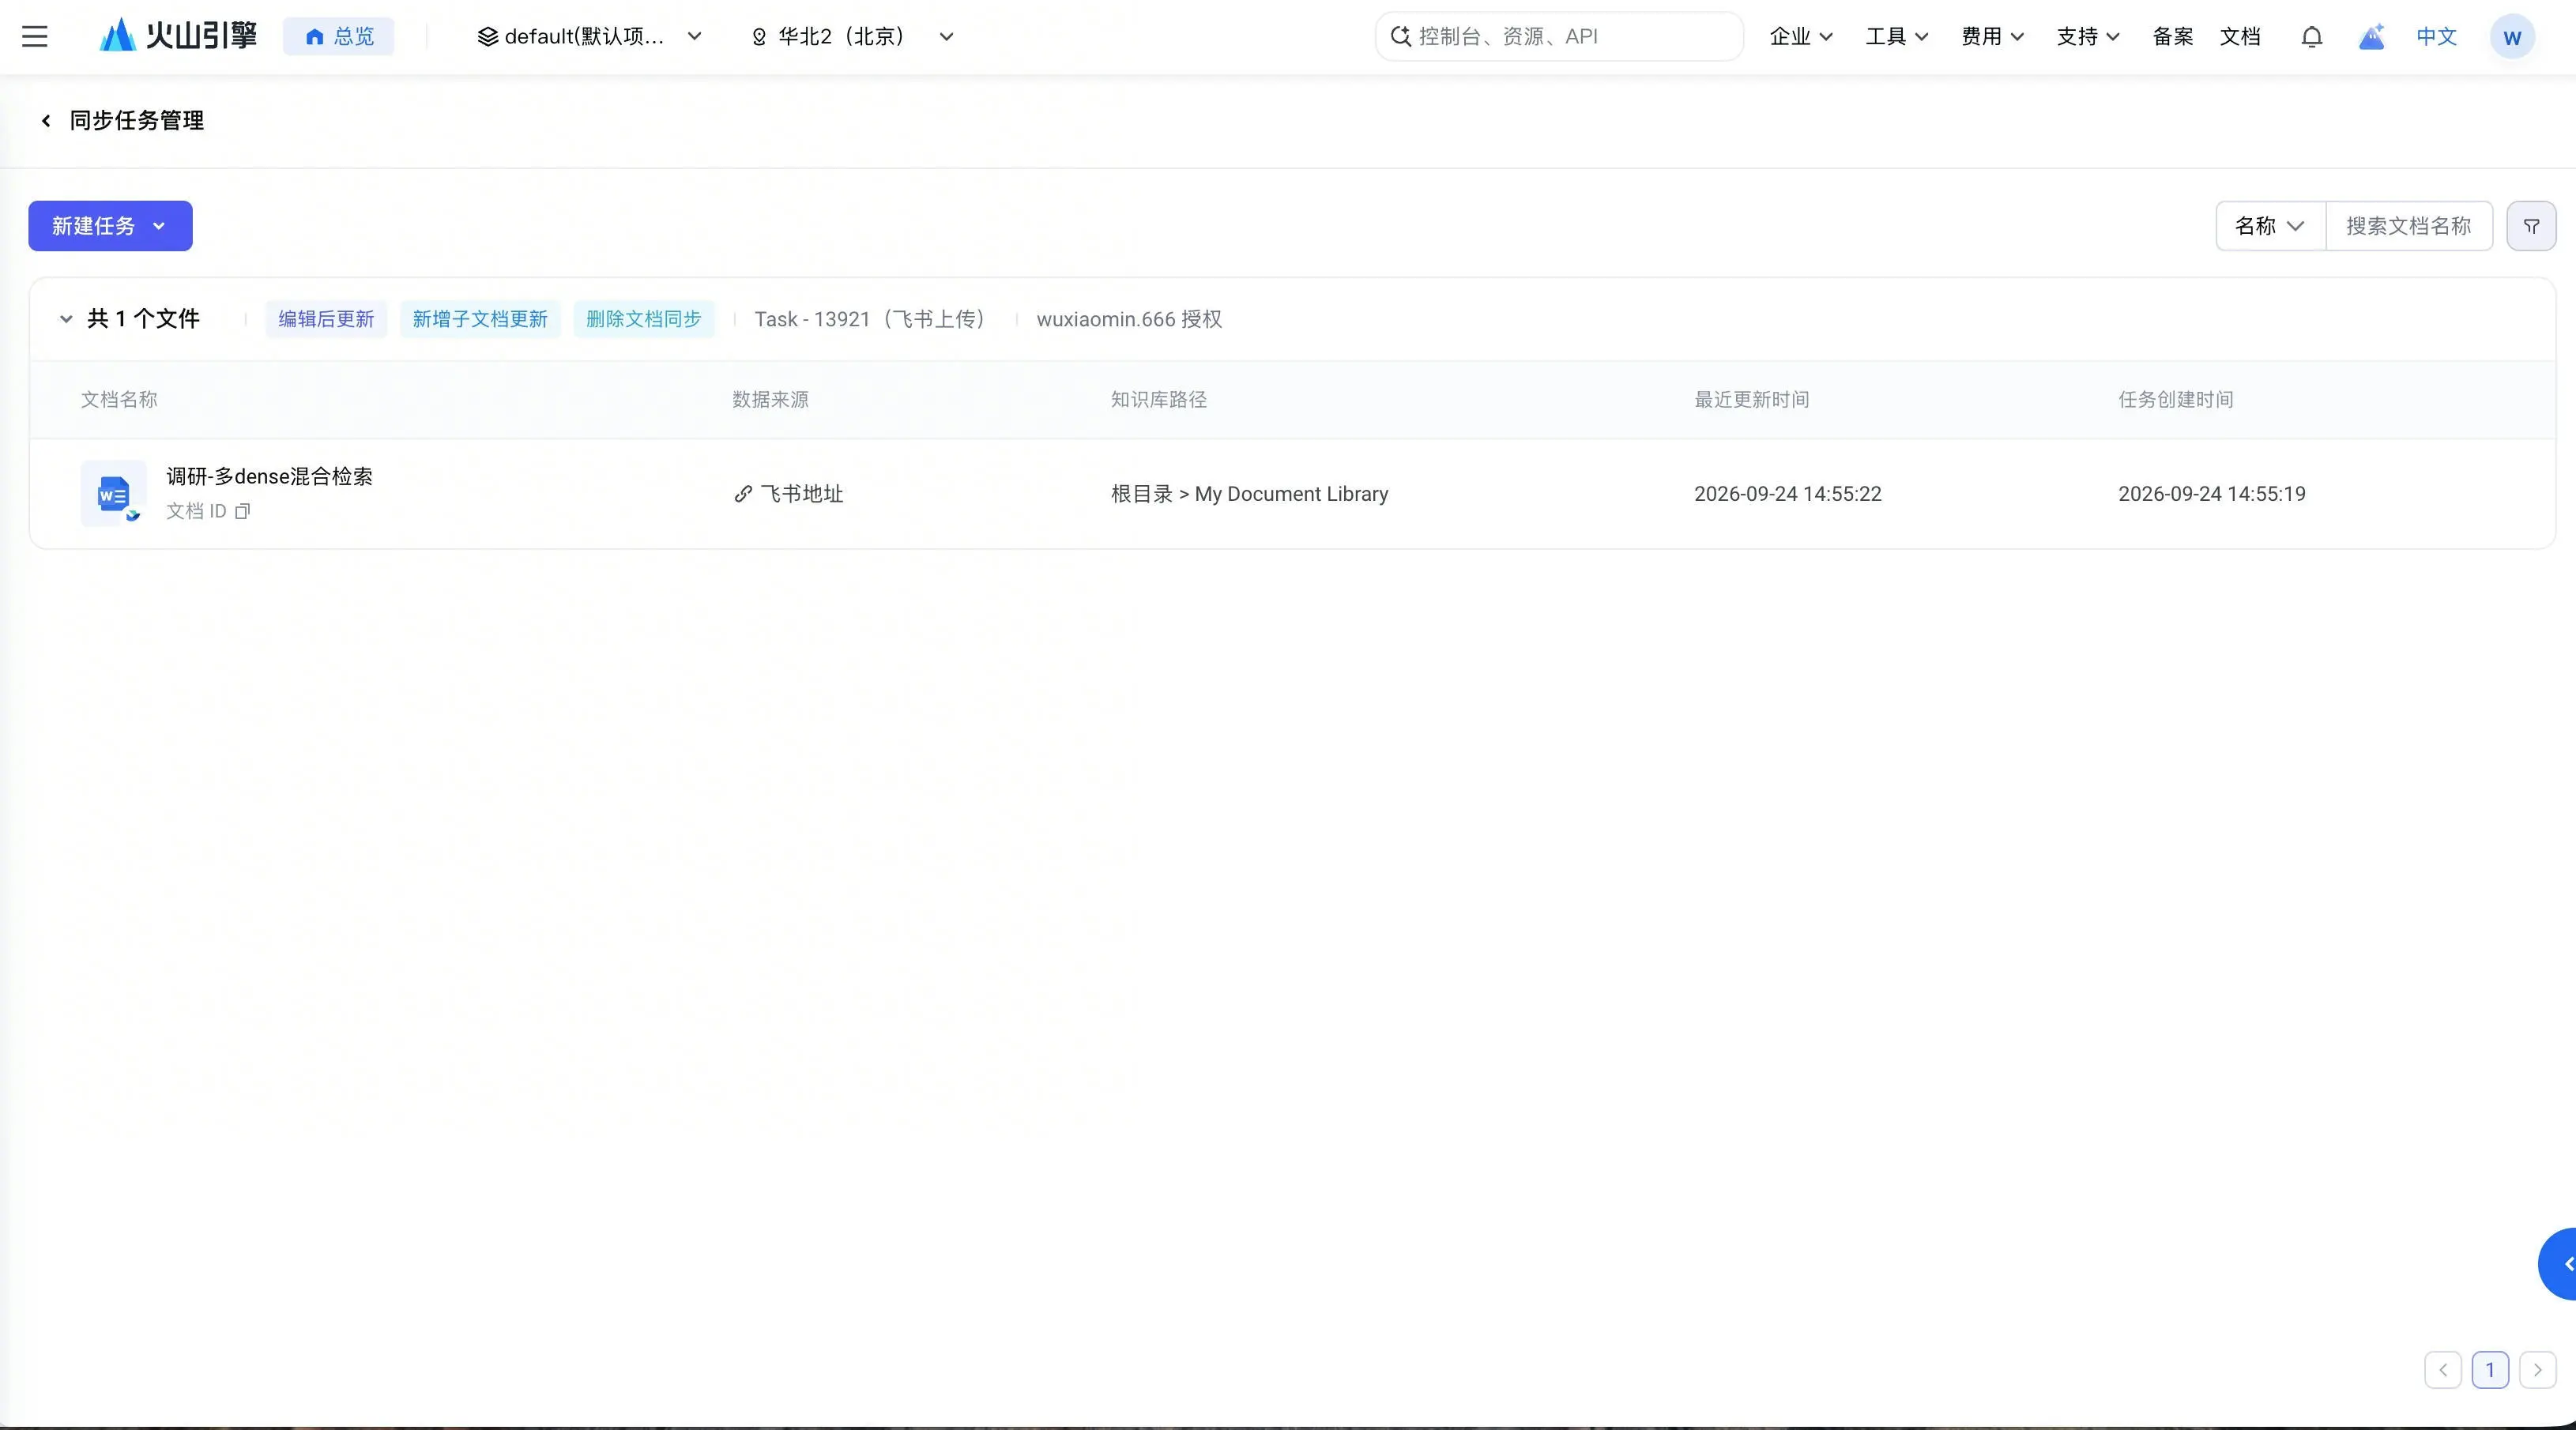
Task: Click the user avatar W
Action: (2511, 37)
